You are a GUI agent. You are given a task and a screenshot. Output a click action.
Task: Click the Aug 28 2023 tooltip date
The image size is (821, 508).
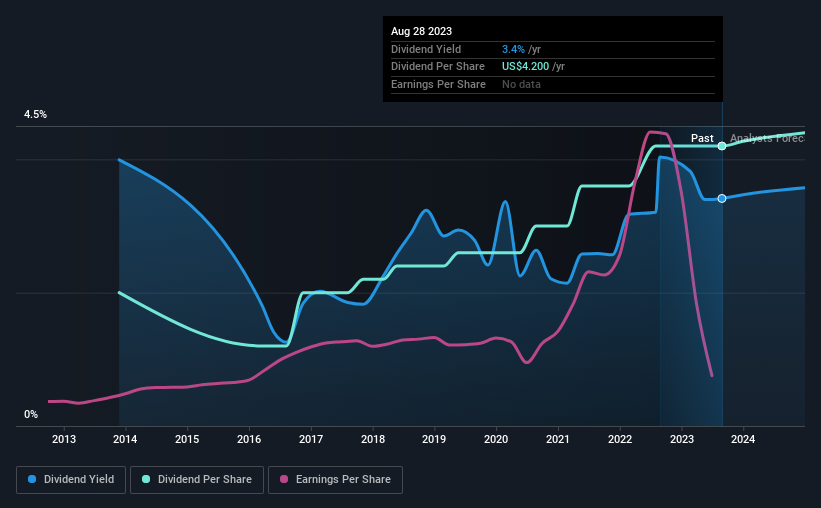click(x=421, y=31)
